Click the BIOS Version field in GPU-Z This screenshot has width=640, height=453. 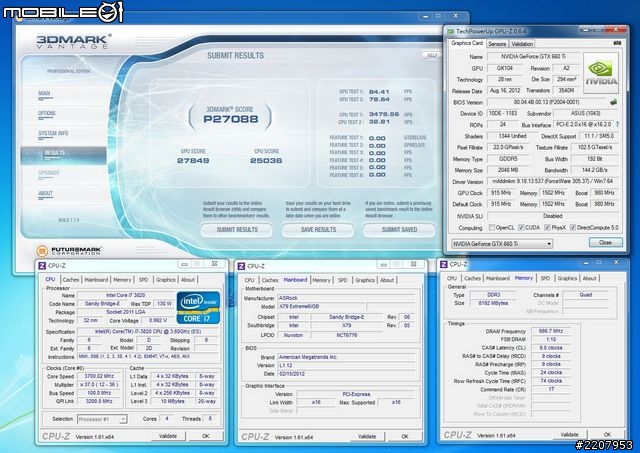548,102
